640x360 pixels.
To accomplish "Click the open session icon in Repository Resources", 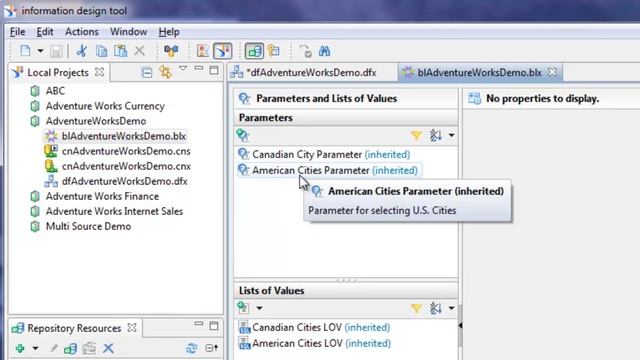I will 70,349.
